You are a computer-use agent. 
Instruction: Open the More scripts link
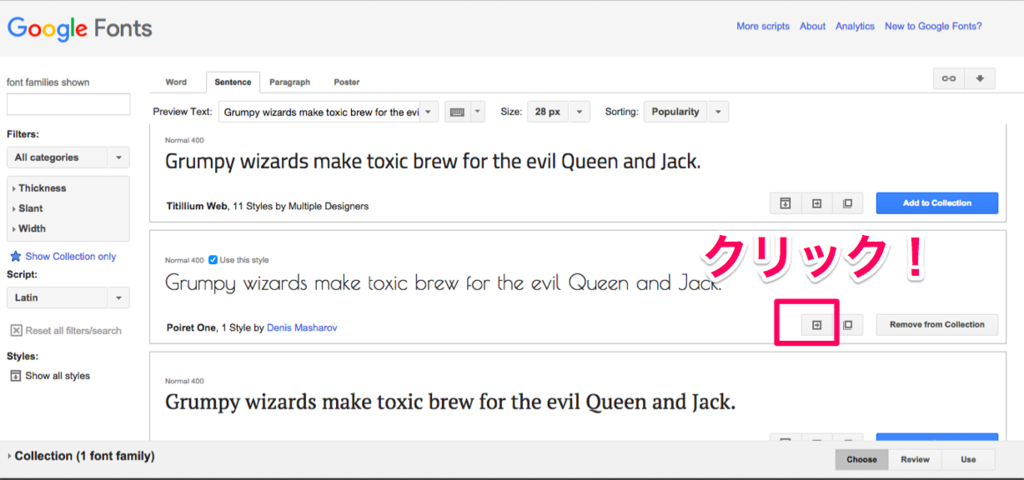pos(763,26)
